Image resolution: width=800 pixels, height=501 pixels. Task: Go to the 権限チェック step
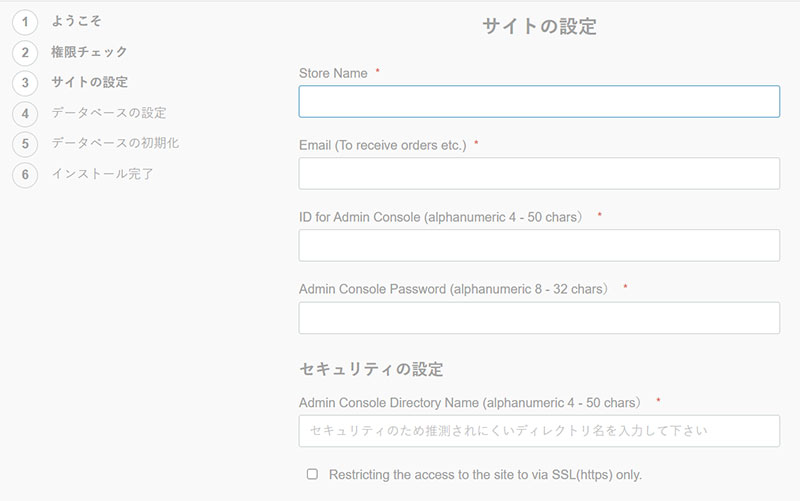(x=89, y=51)
